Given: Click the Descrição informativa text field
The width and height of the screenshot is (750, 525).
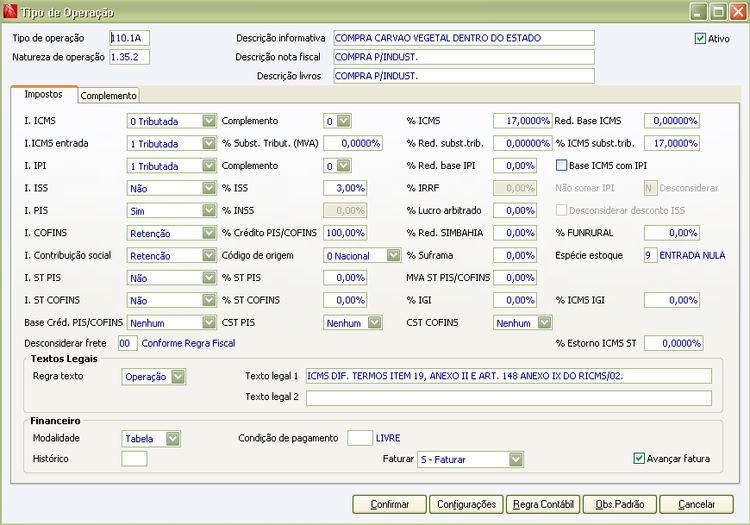Looking at the screenshot, I should point(463,38).
